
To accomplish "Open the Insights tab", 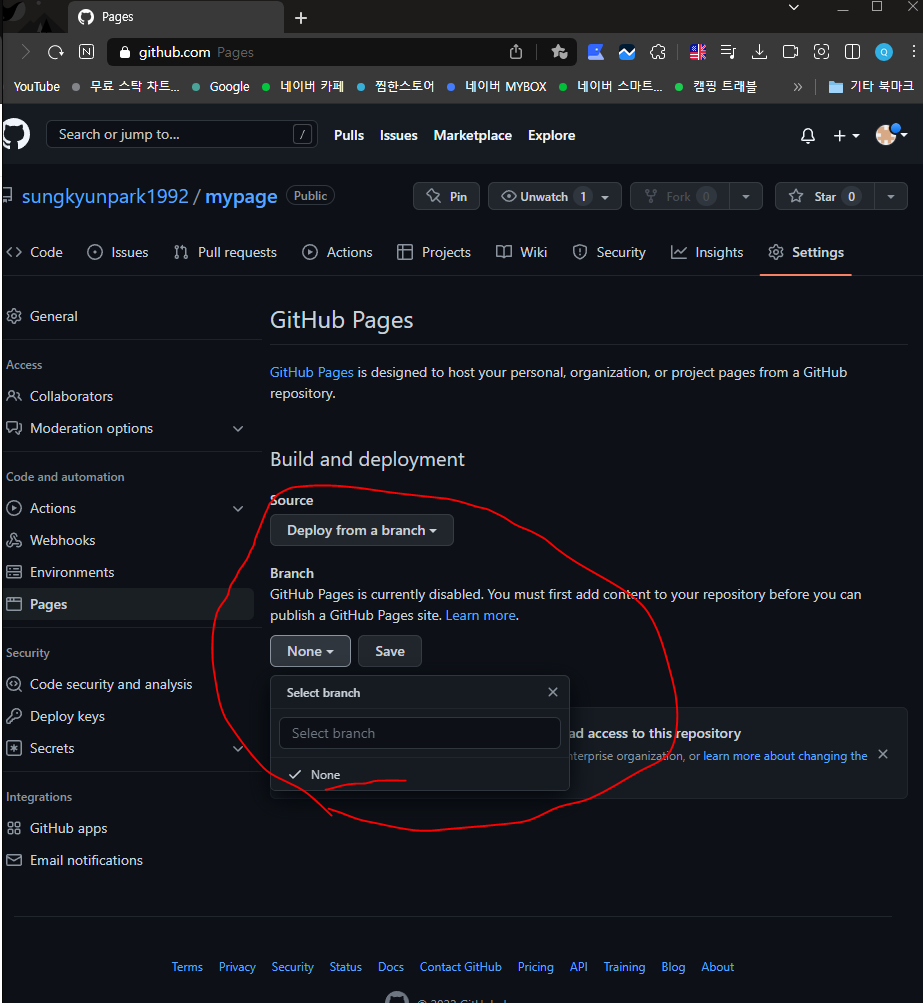I will coord(707,252).
